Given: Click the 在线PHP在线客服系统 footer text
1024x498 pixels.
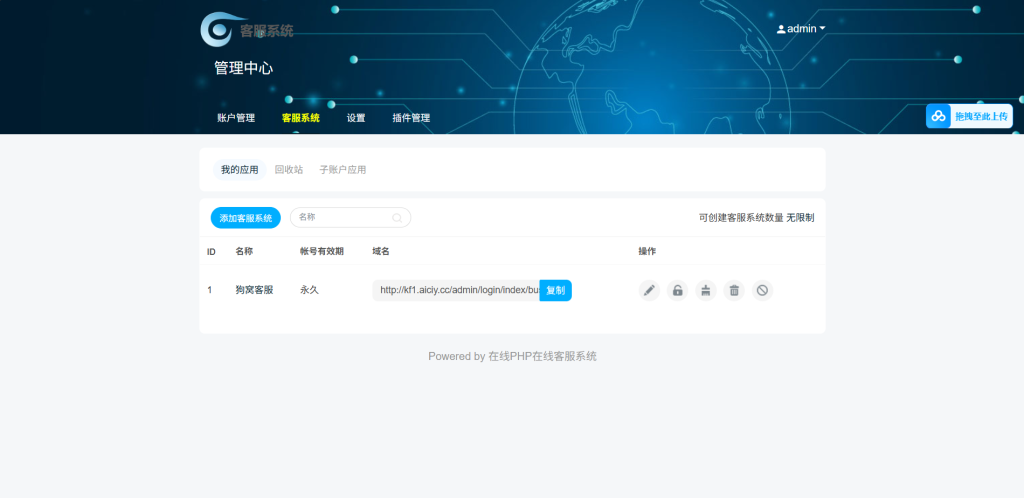Looking at the screenshot, I should [x=542, y=356].
